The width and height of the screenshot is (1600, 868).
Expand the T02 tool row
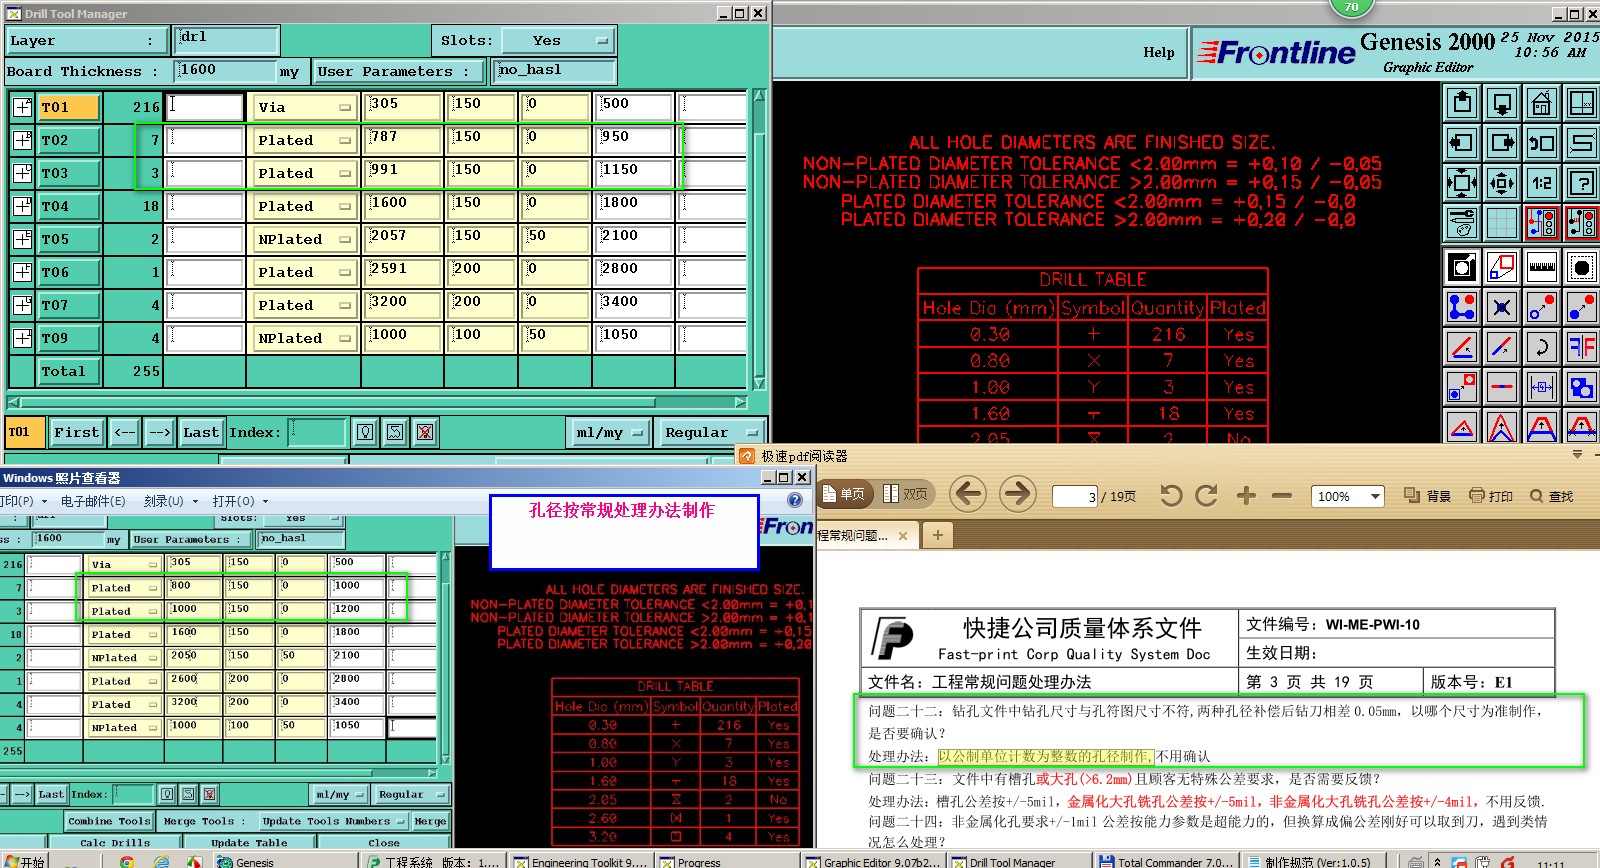pyautogui.click(x=22, y=140)
